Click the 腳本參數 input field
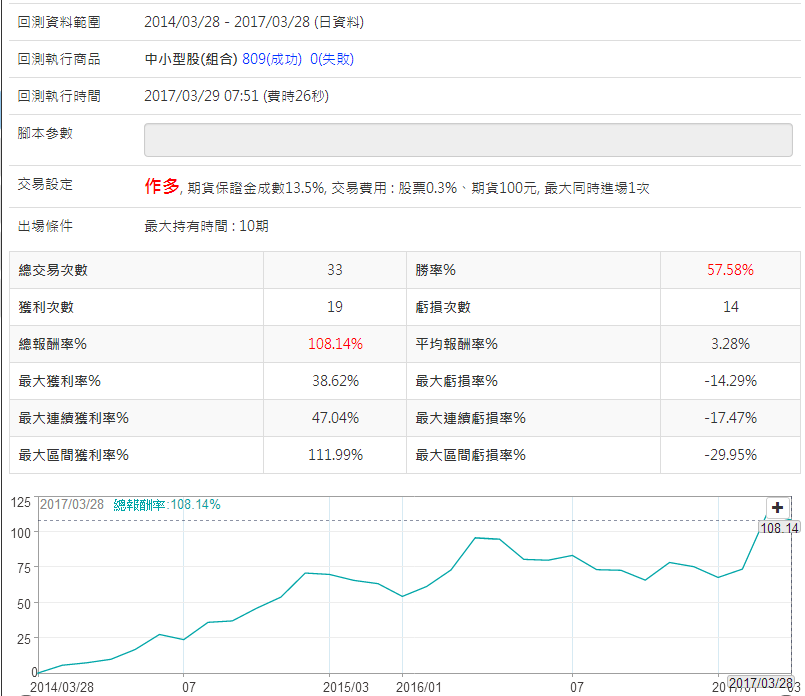 (468, 140)
